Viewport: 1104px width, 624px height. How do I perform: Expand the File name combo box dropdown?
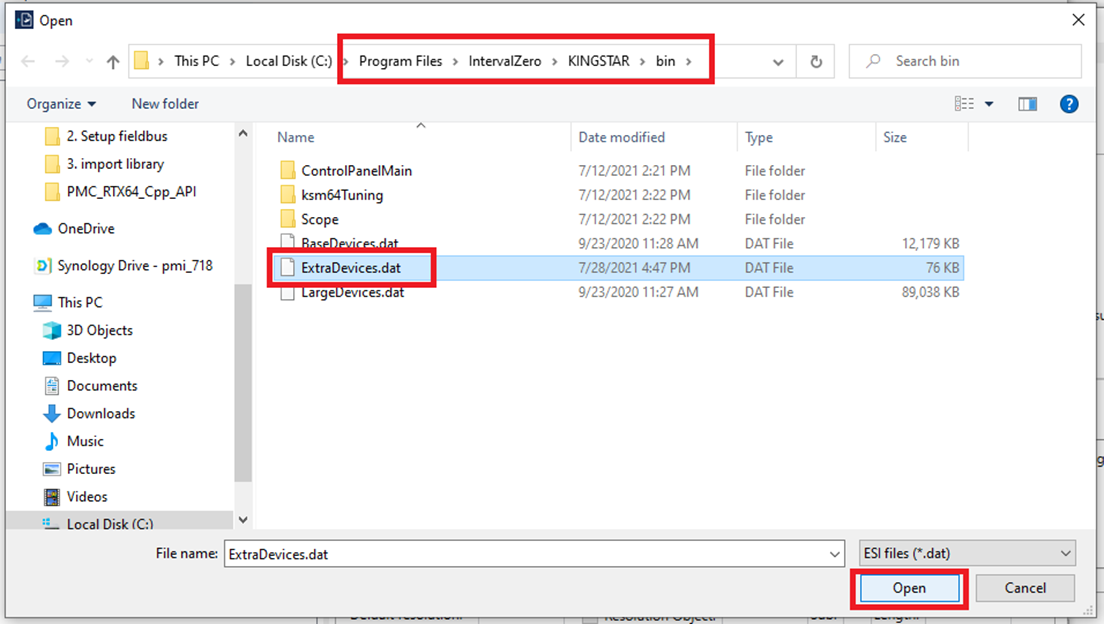pos(835,553)
